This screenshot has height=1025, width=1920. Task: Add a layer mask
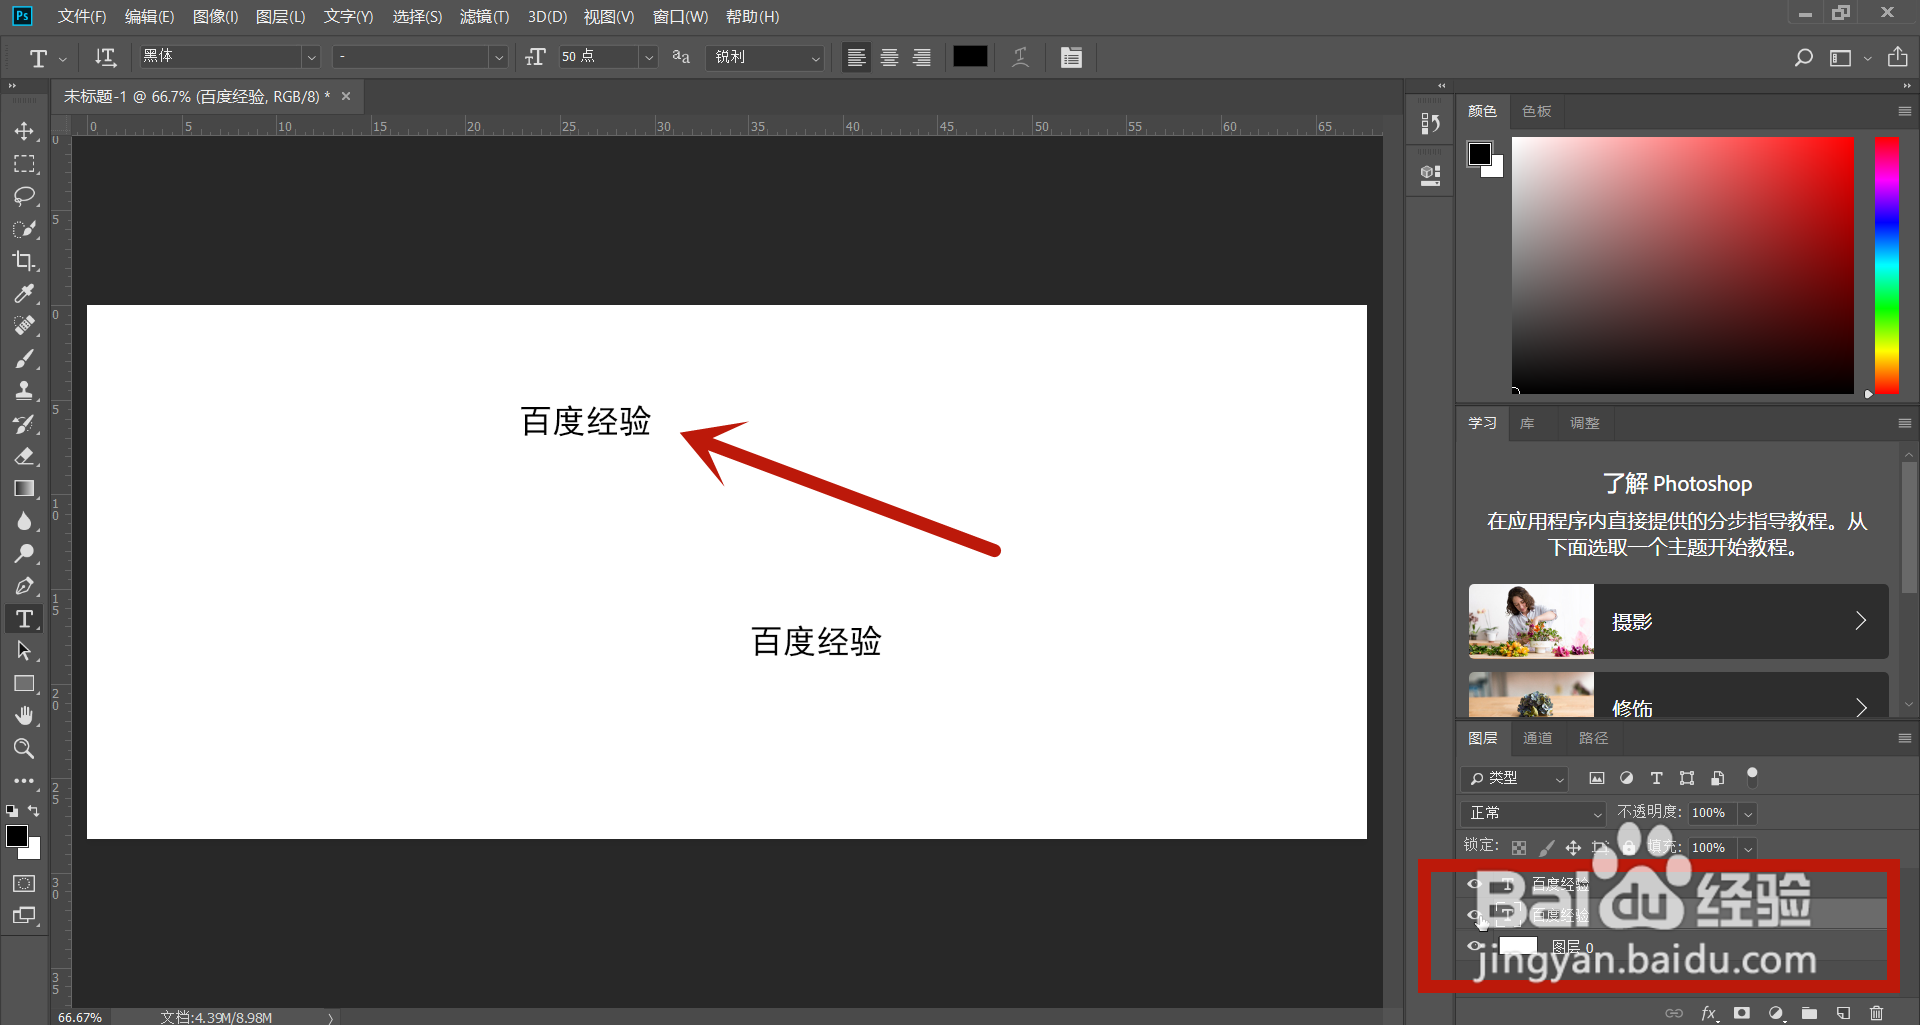(x=1742, y=1013)
